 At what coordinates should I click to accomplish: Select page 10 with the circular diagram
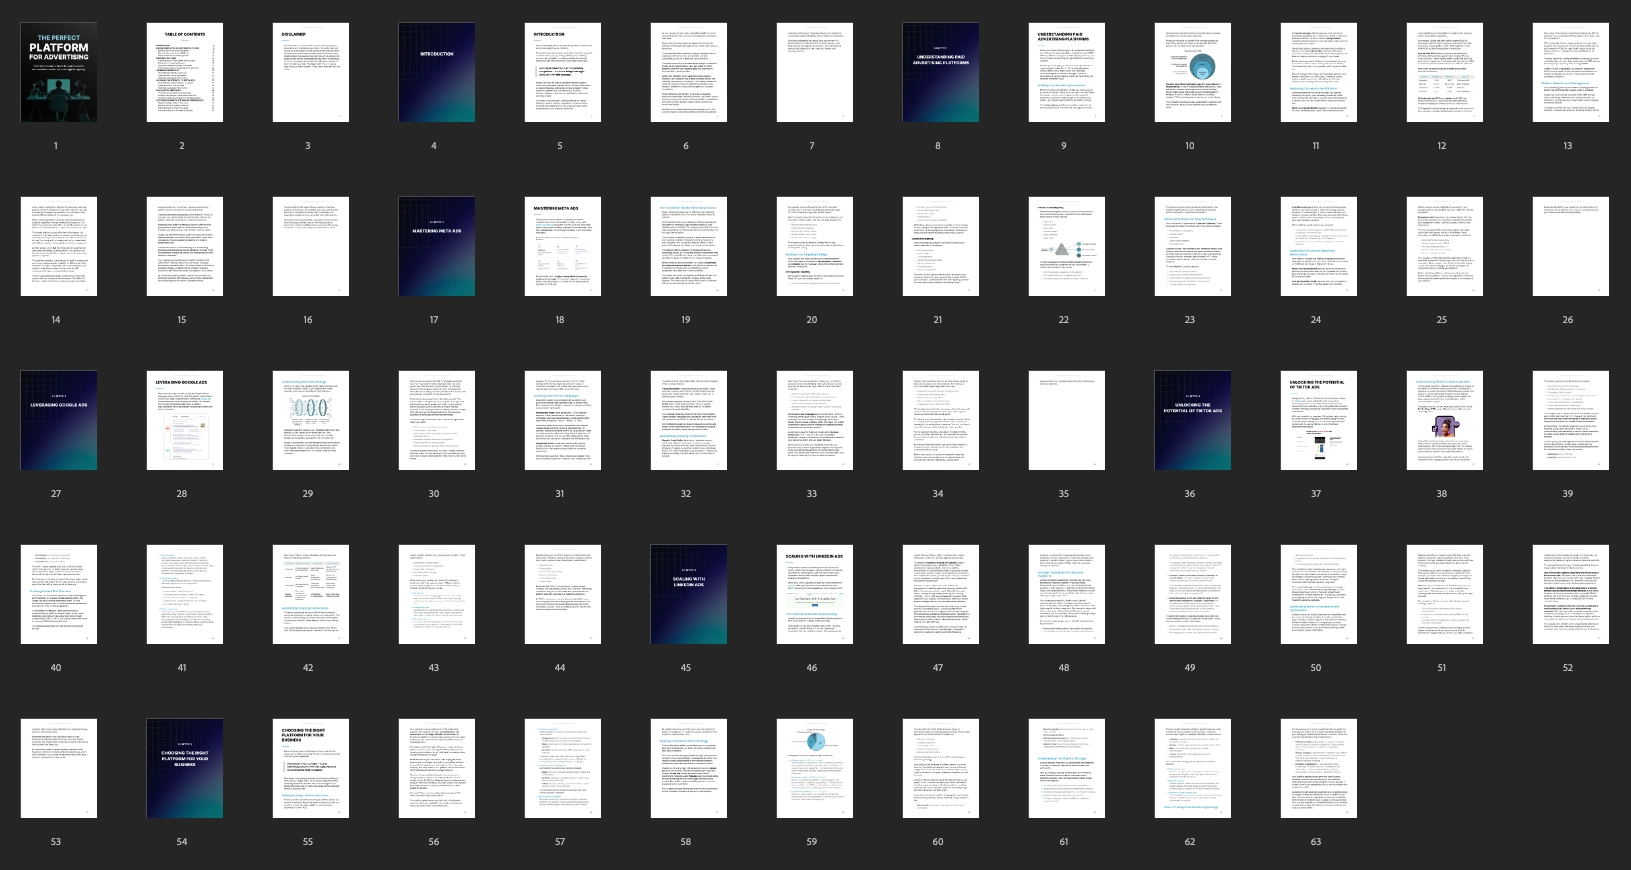1193,73
